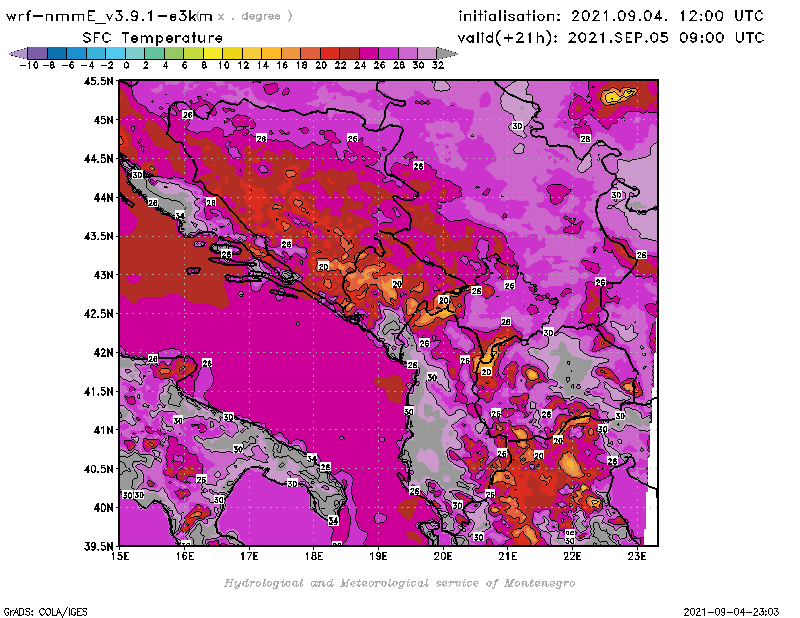Click the '32' tick label under color bar

tap(438, 65)
